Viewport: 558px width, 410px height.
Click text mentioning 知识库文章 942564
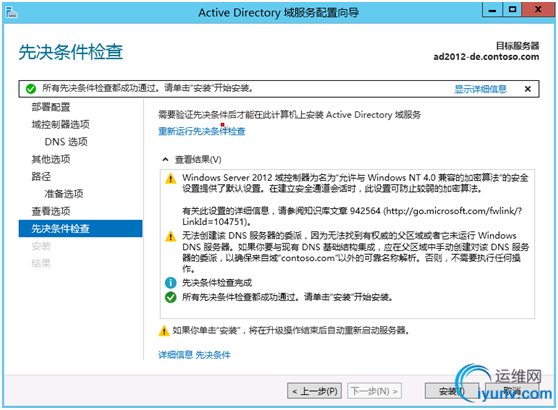pos(352,216)
